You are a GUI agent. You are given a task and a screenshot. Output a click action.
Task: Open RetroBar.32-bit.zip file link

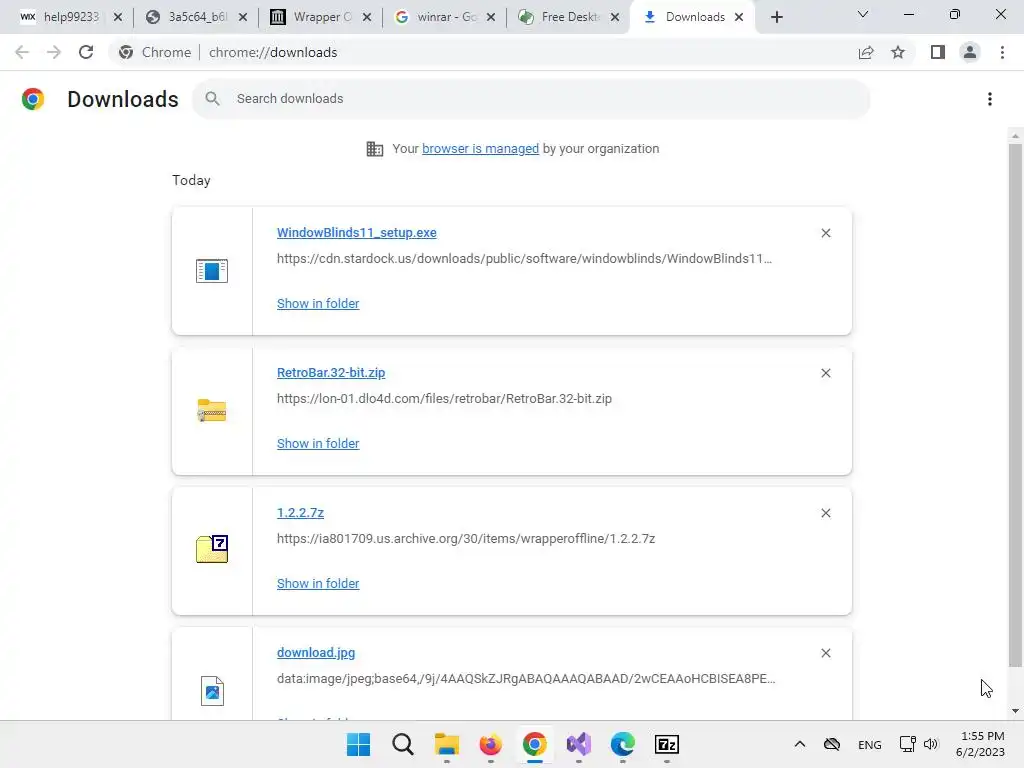click(331, 373)
